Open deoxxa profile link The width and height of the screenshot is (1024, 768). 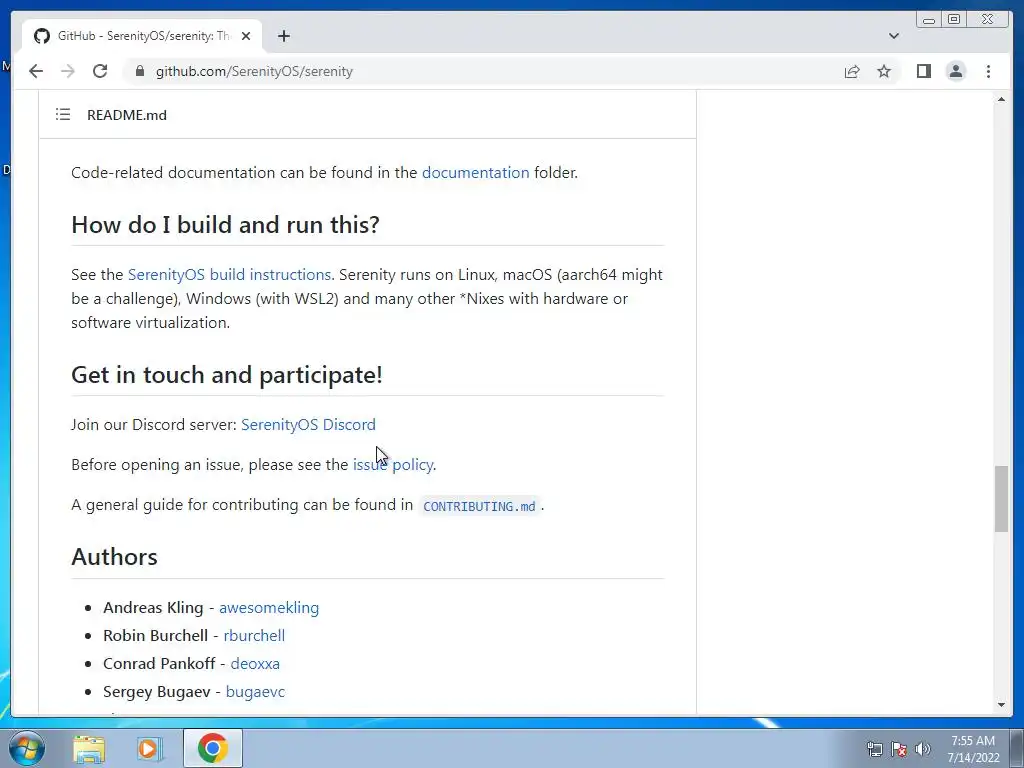[x=255, y=664]
